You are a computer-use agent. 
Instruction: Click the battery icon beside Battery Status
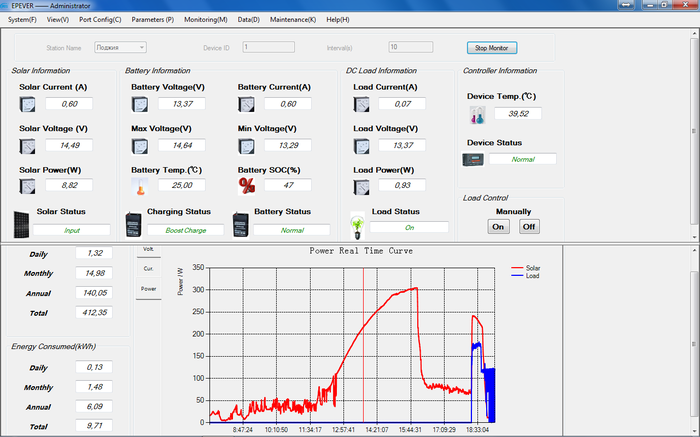[x=240, y=223]
